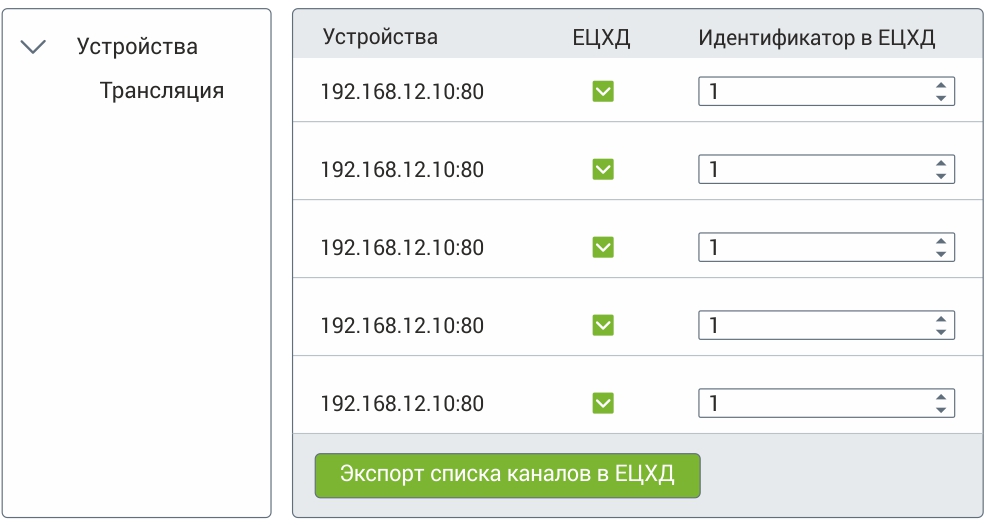Viewport: 987px width, 525px height.
Task: Increase identifier up arrow in fourth row
Action: tap(940, 319)
